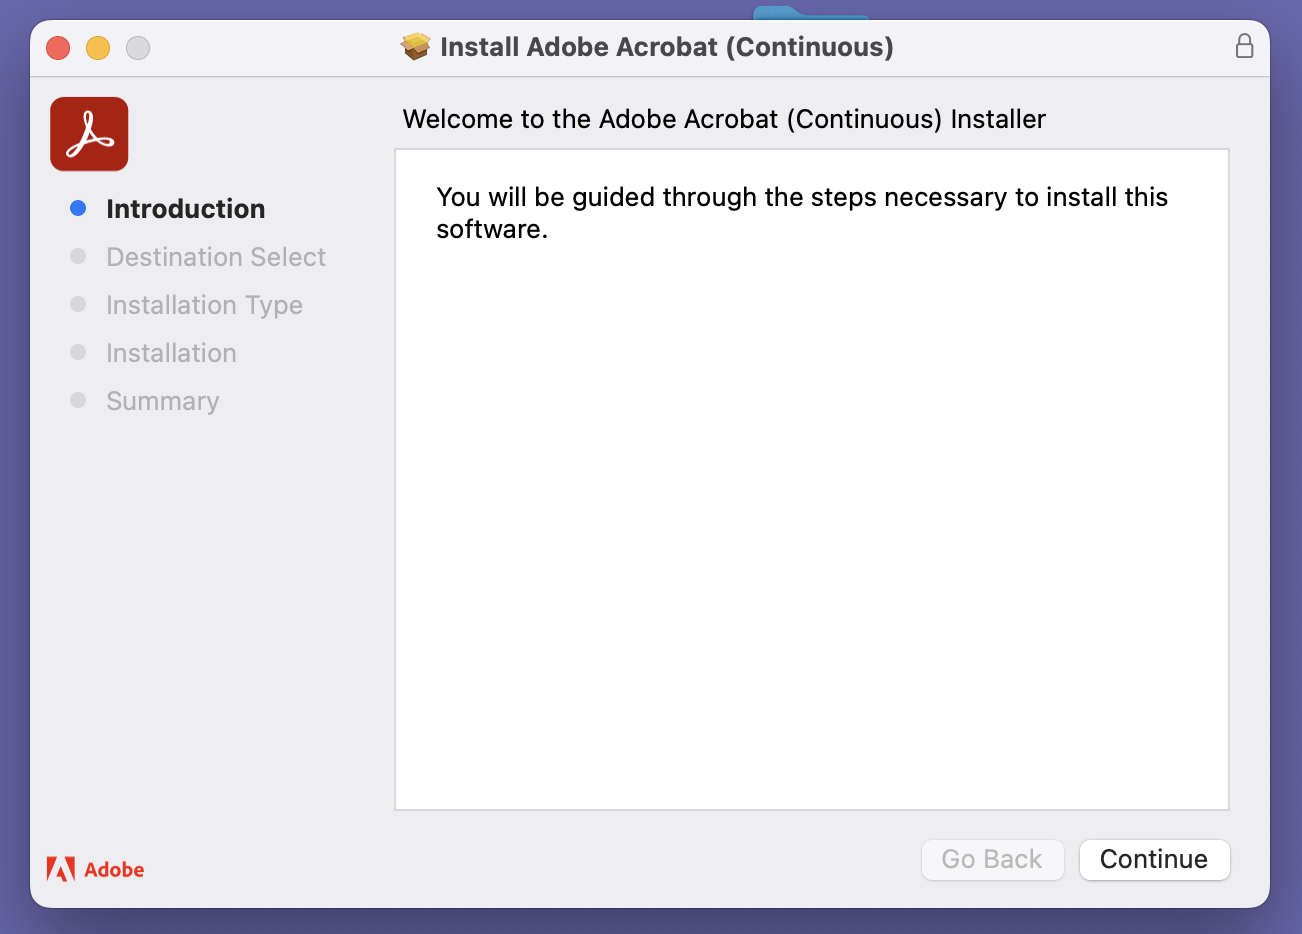Click the Installation Type step bullet
Screen dimensions: 1302x934
point(78,304)
